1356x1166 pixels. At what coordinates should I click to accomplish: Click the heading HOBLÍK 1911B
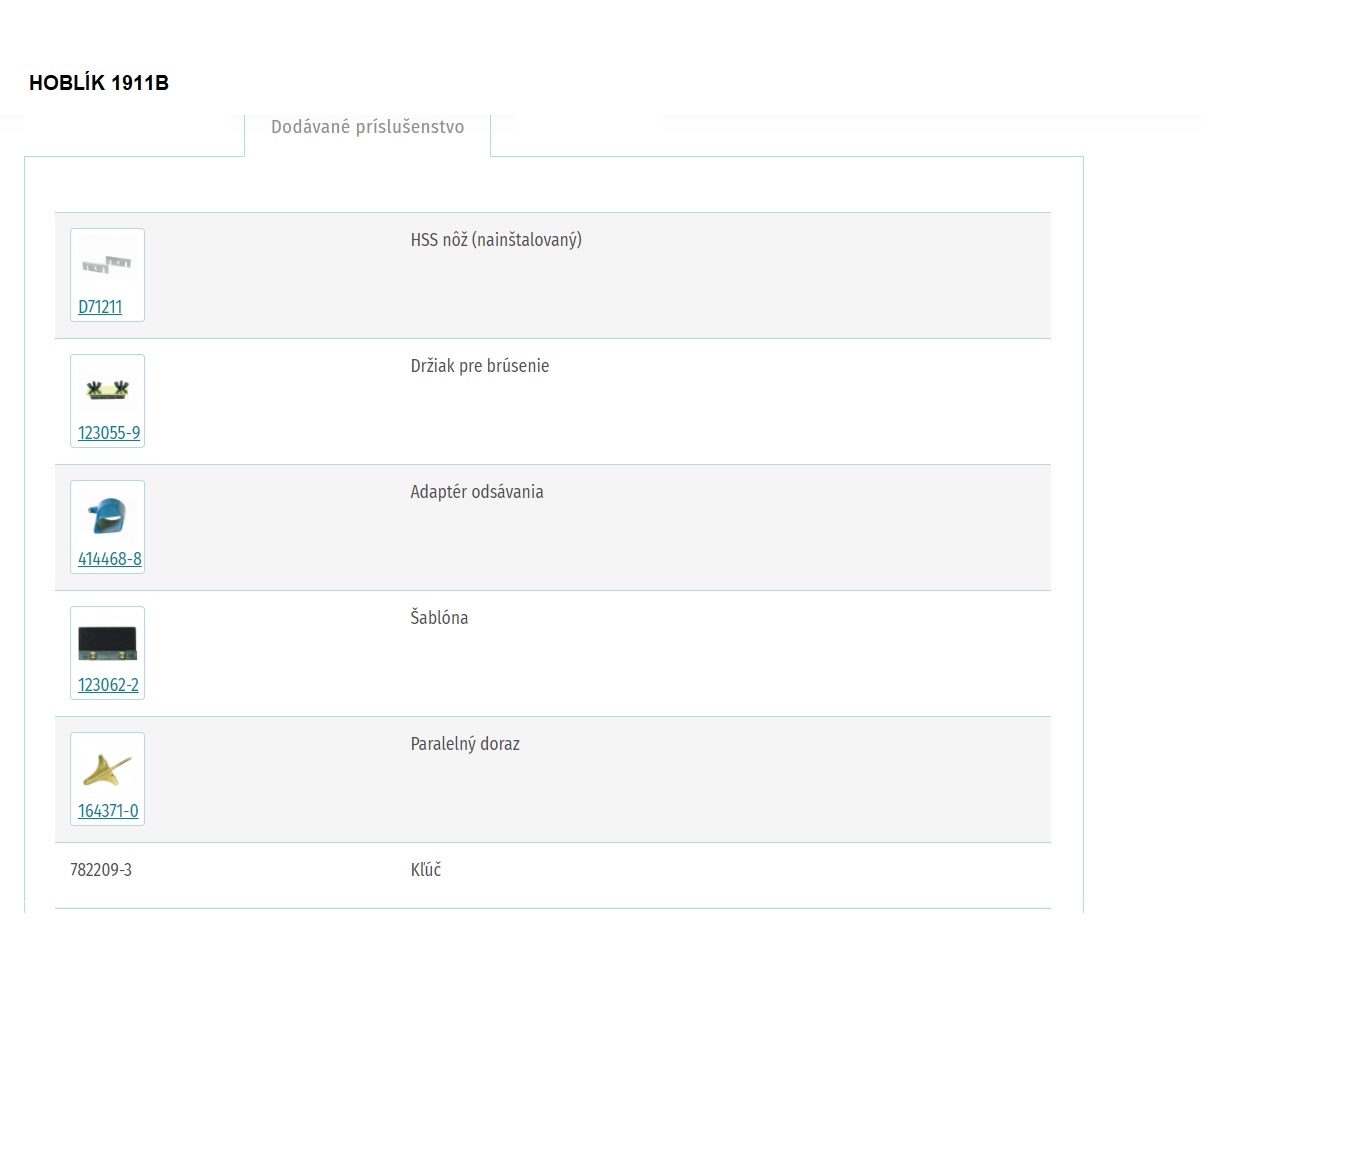[99, 83]
